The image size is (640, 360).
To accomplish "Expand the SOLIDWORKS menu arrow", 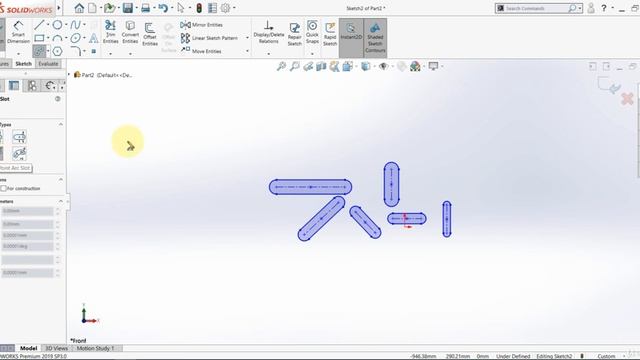I will coord(59,8).
